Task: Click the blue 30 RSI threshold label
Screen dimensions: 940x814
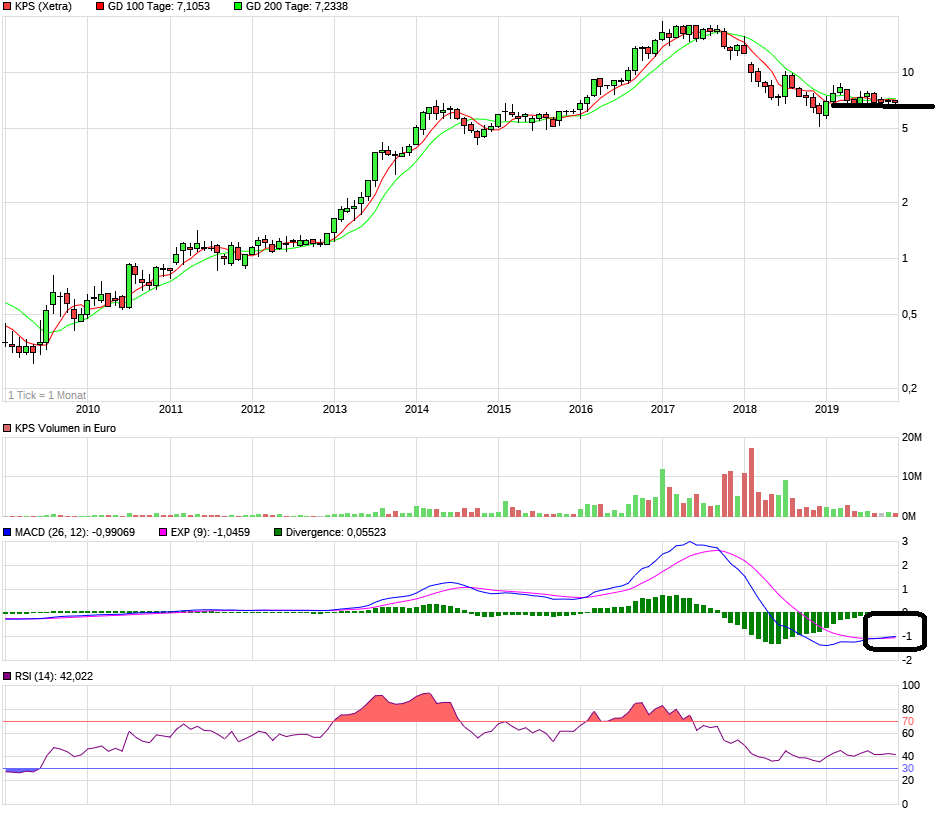Action: tap(908, 769)
